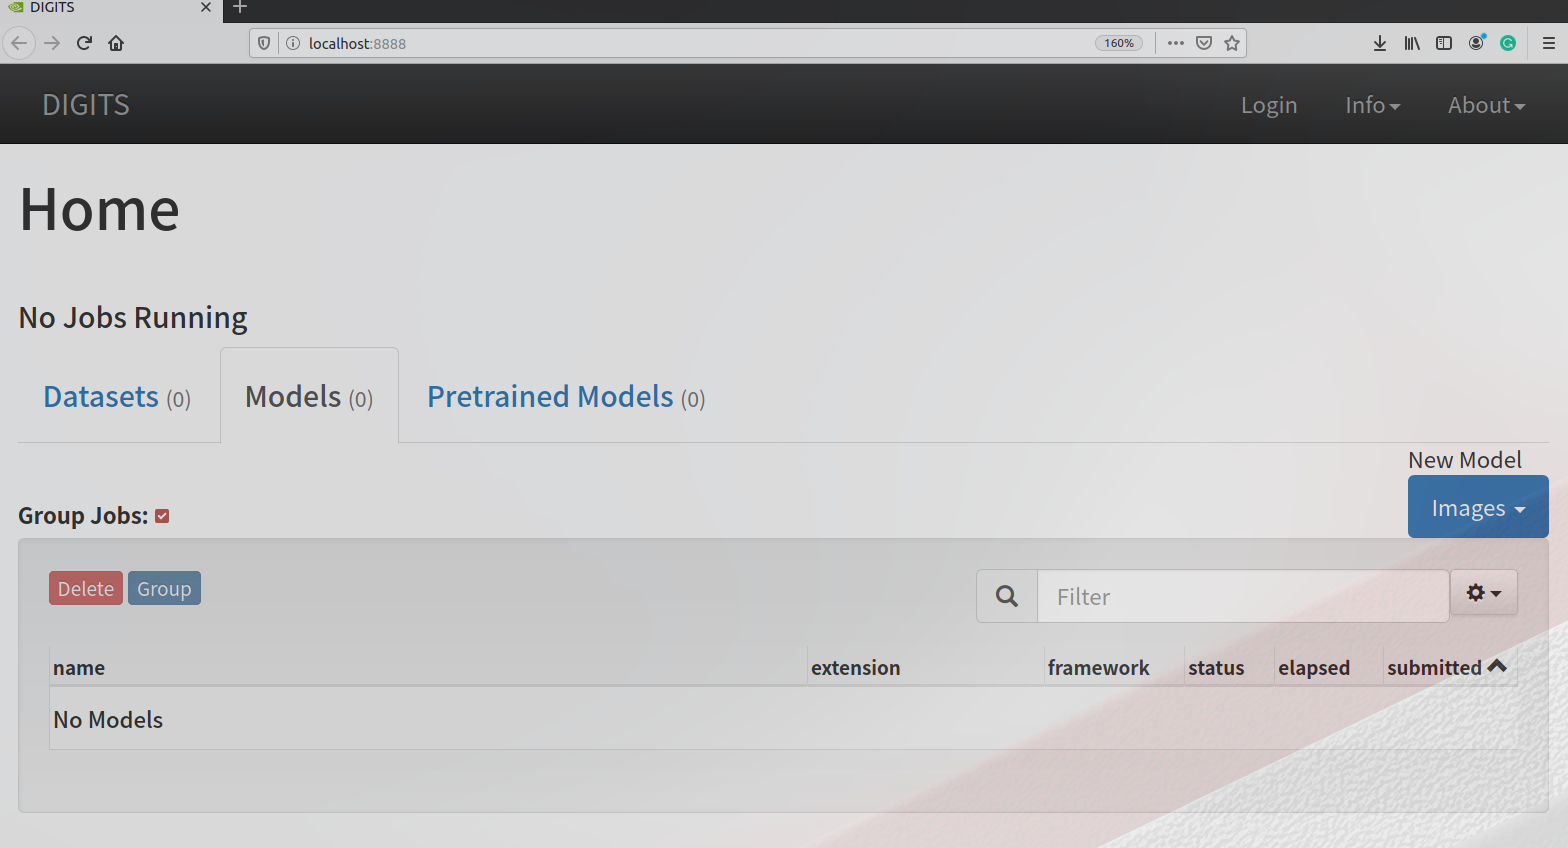
Task: Open the browser hamburger menu
Action: [1549, 43]
